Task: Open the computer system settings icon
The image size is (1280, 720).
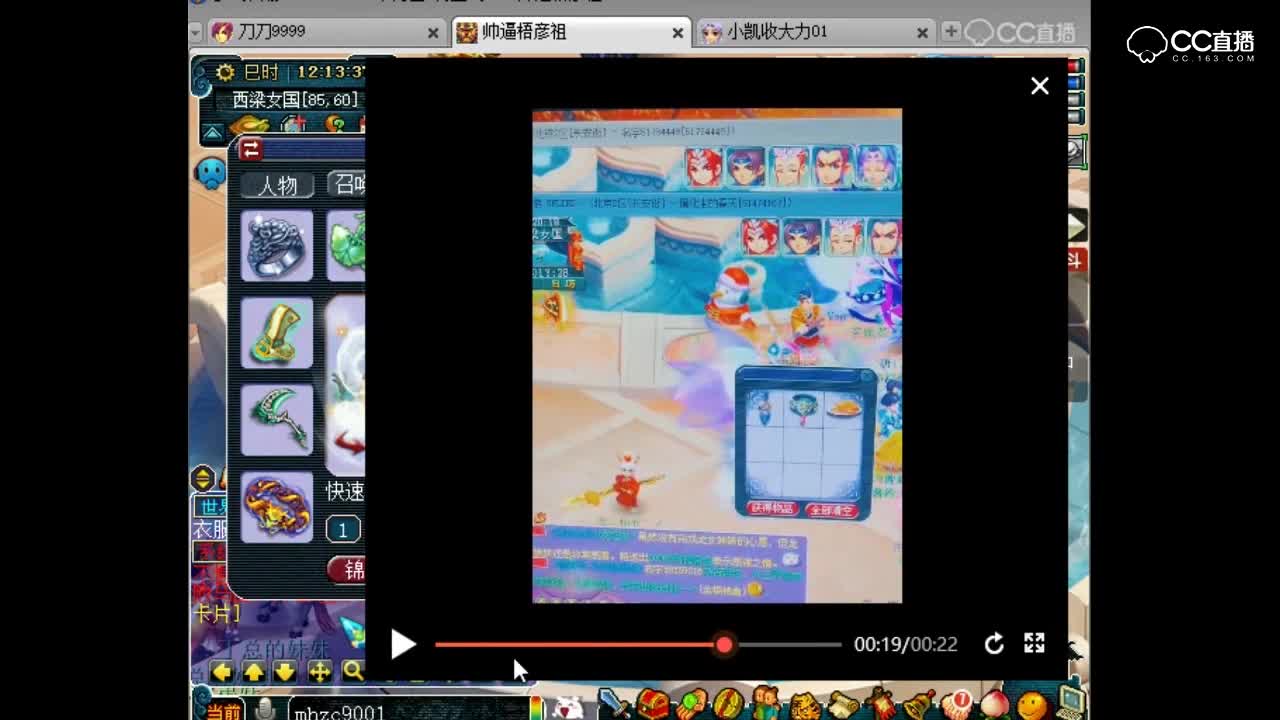Action: [x=1070, y=702]
